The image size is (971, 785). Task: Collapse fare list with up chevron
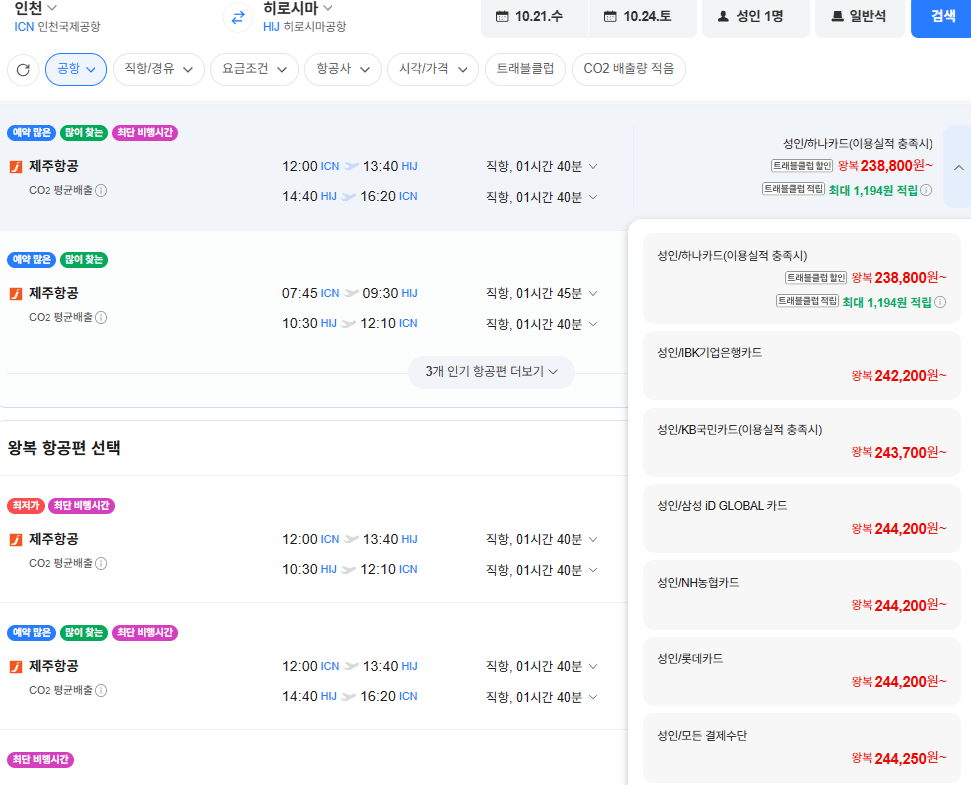click(958, 167)
